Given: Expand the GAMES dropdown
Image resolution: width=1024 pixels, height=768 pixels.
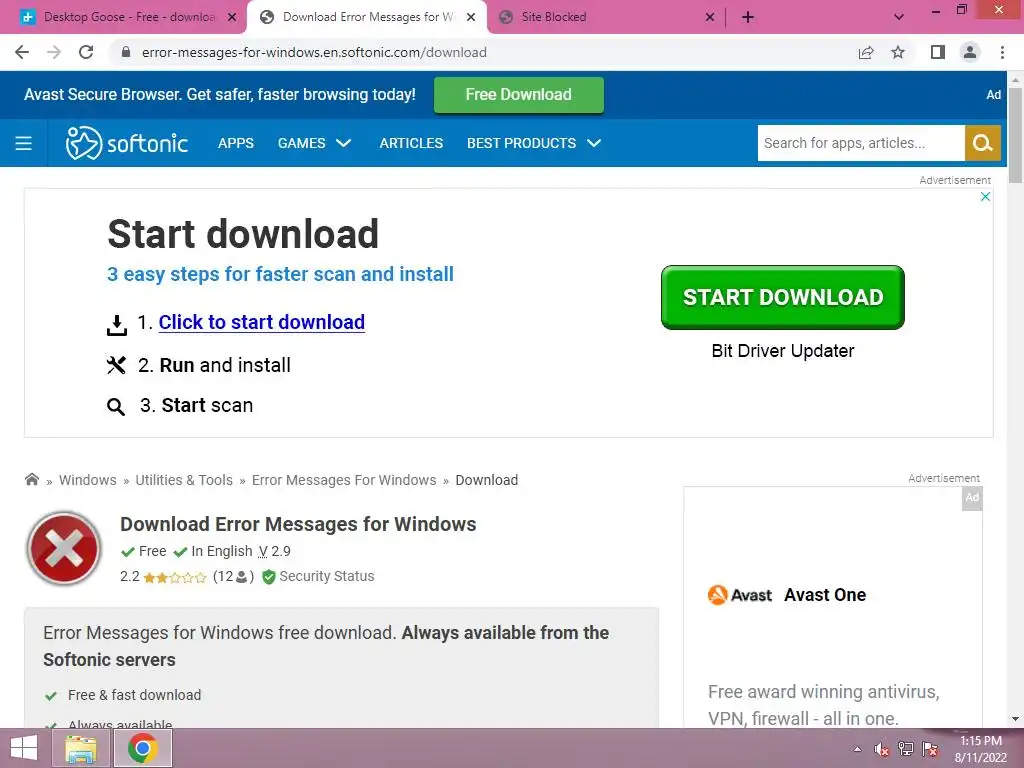Looking at the screenshot, I should 314,143.
